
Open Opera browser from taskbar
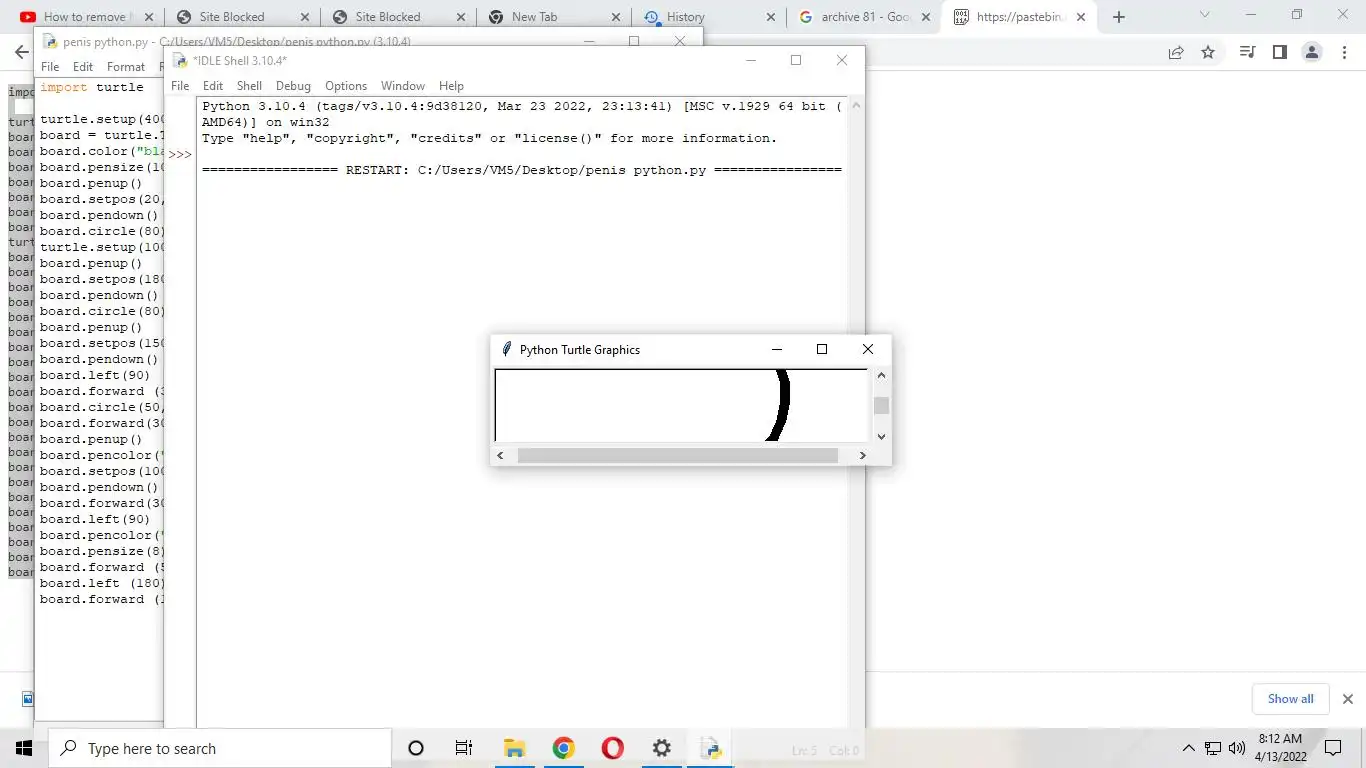coord(612,748)
